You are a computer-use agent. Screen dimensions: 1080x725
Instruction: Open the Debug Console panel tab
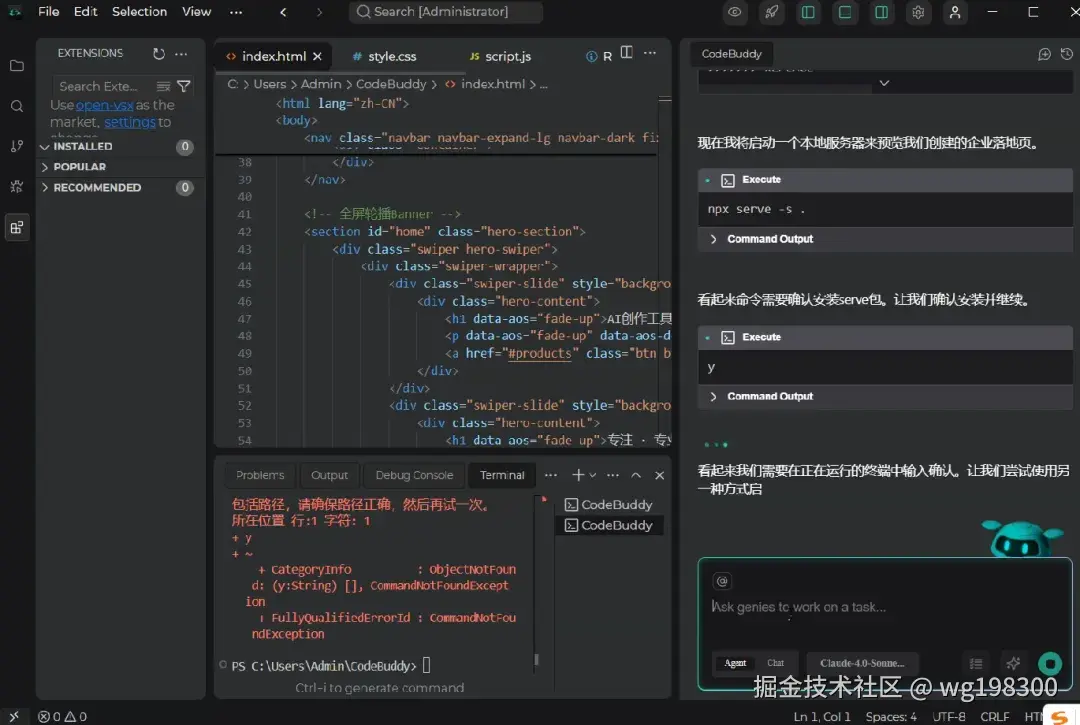click(x=414, y=475)
